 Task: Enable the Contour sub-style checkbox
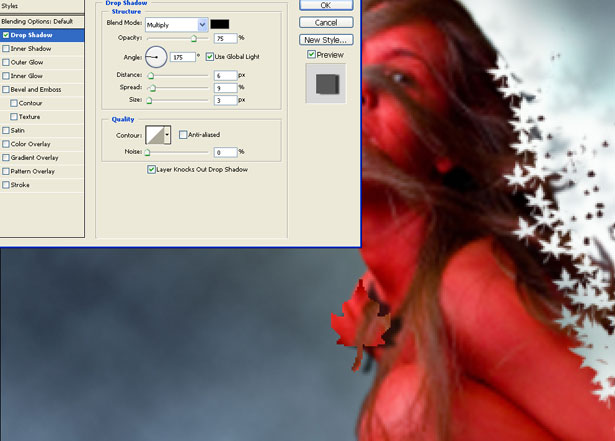pos(14,103)
